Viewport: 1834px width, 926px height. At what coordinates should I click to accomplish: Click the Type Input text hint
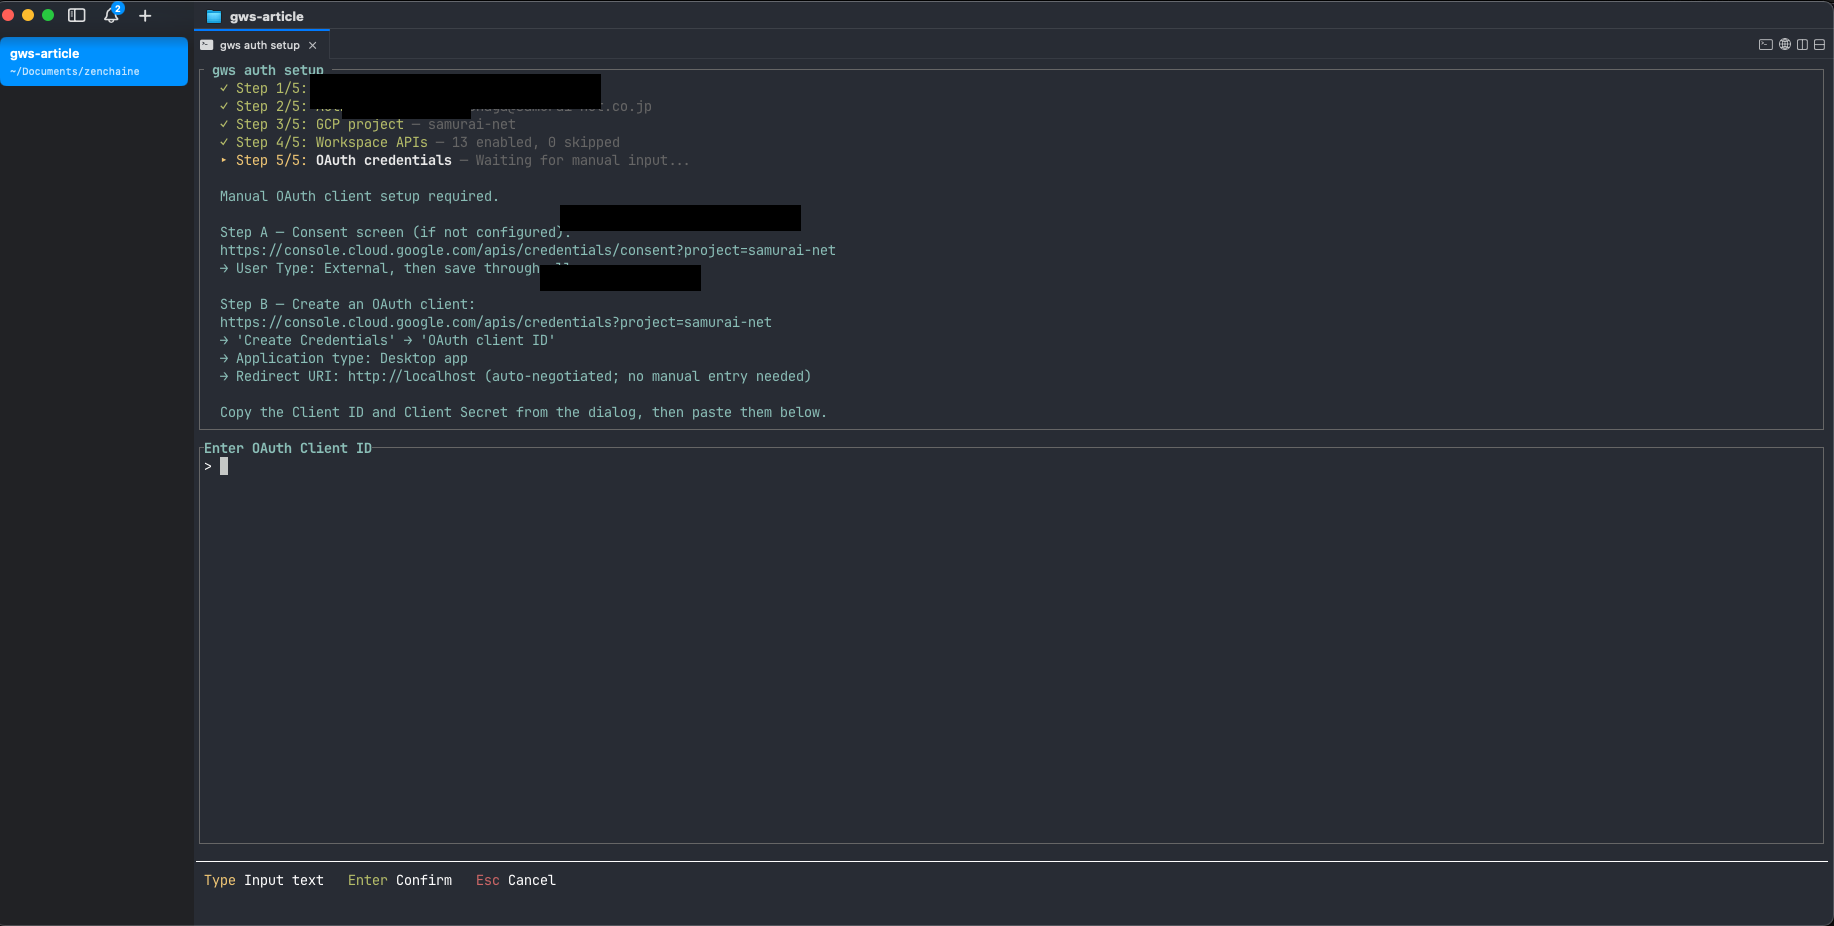point(264,880)
